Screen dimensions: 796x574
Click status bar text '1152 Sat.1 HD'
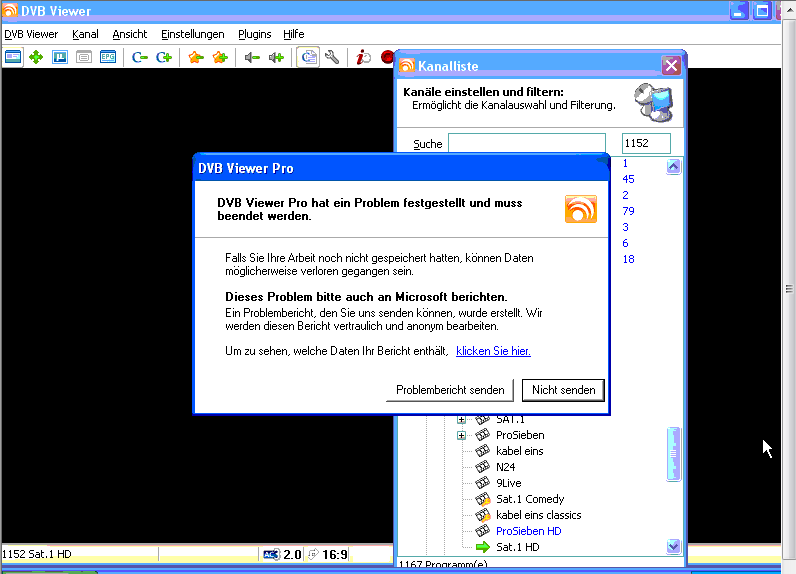(x=37, y=554)
